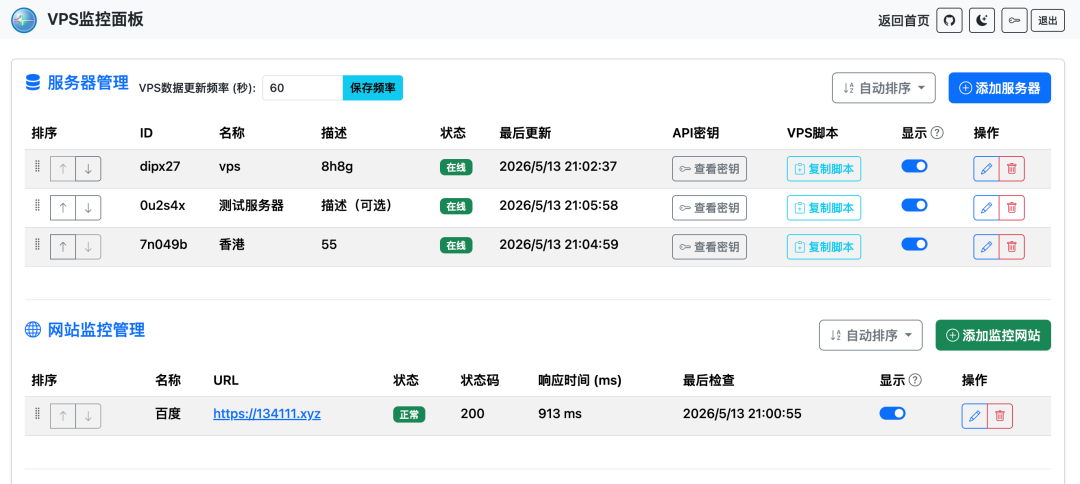Click the 服务器管理 section heading
The height and width of the screenshot is (484, 1080).
(88, 83)
